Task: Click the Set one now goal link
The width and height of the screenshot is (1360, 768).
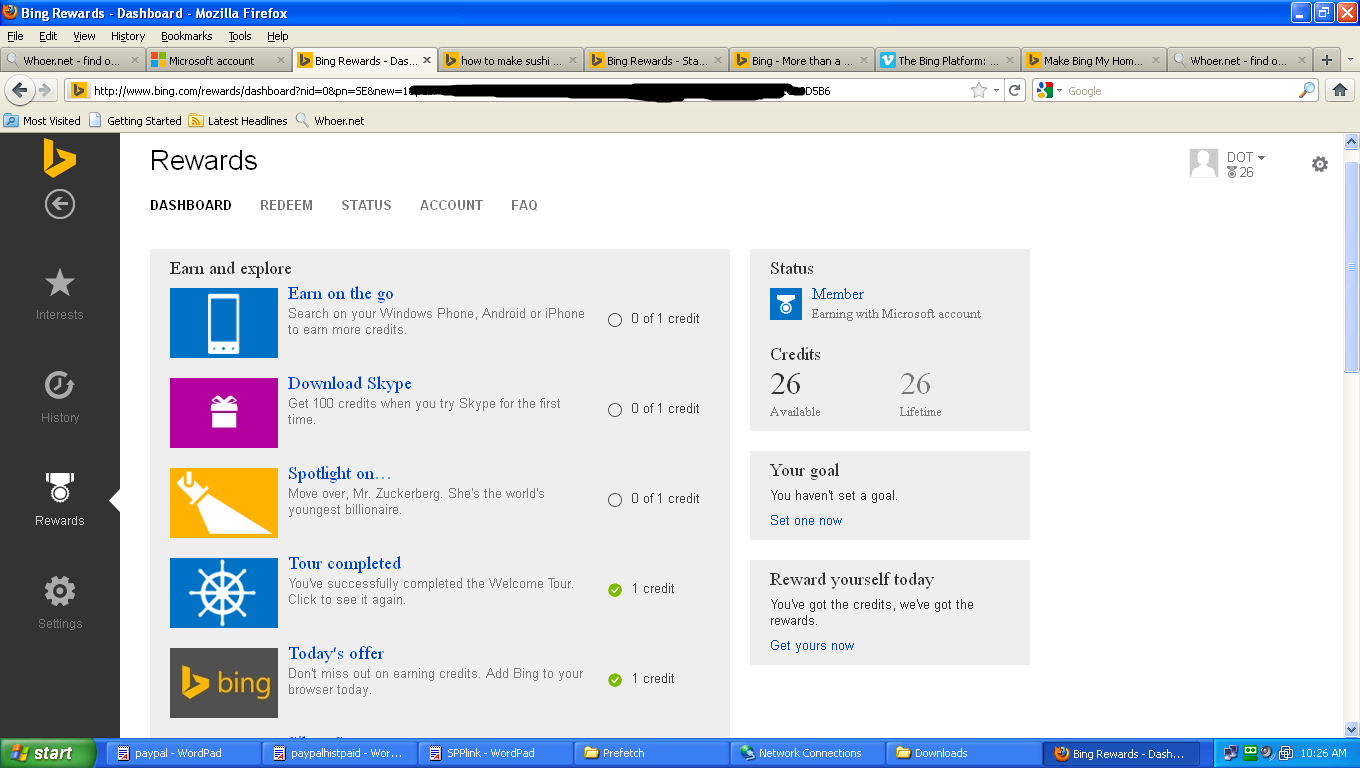Action: (x=806, y=520)
